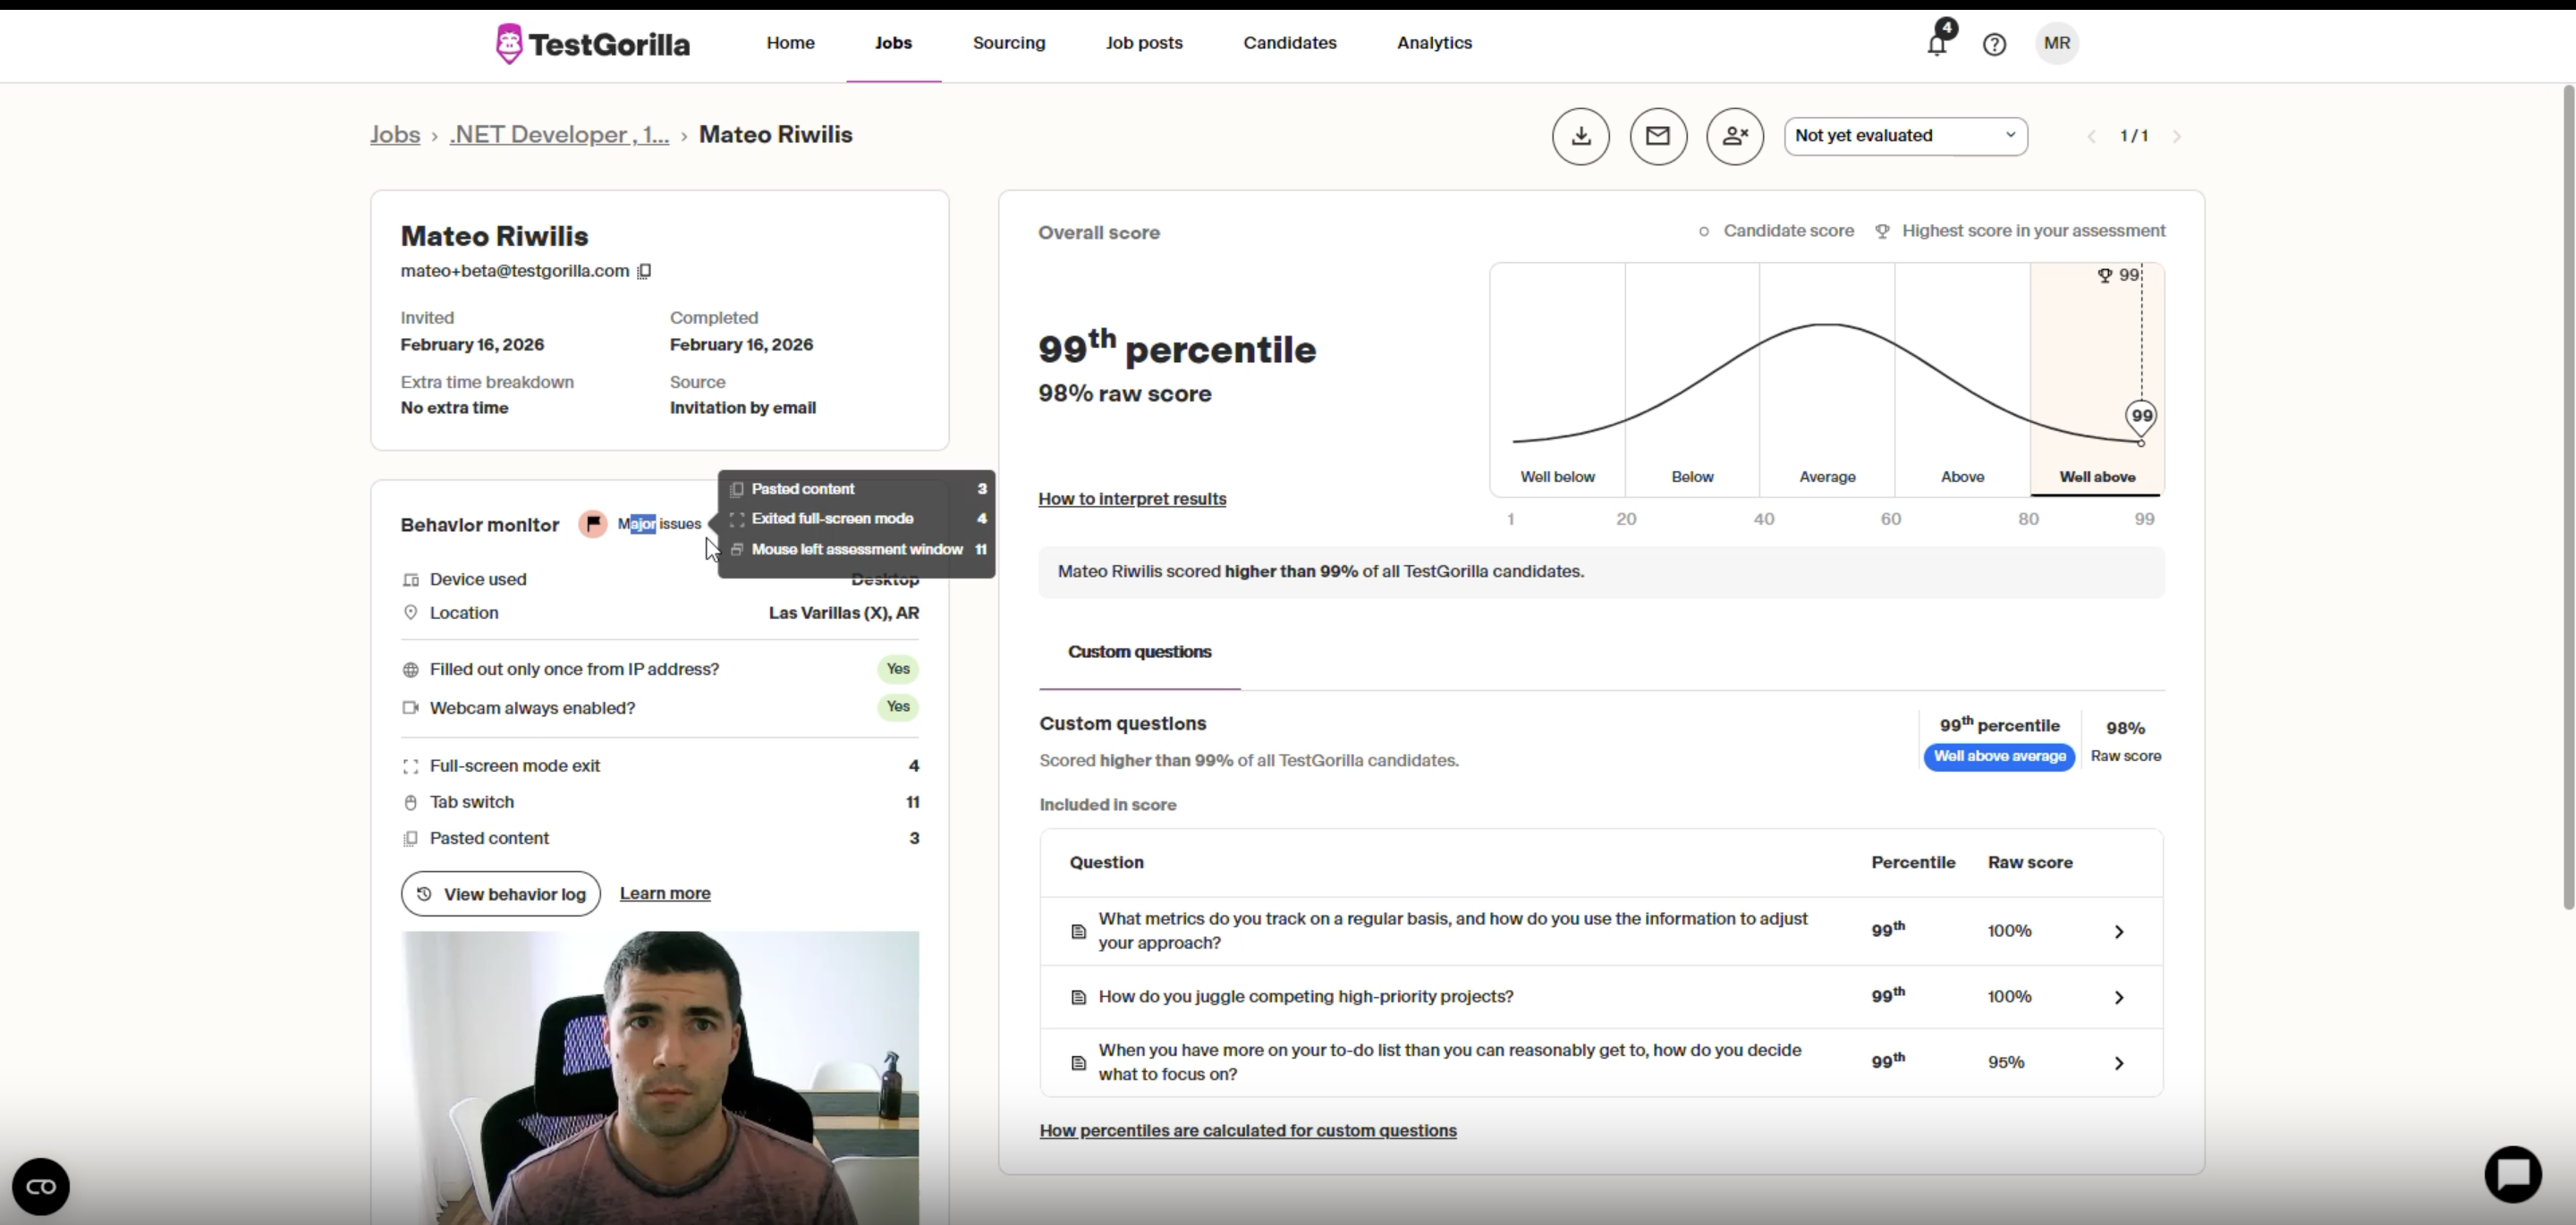2576x1225 pixels.
Task: Click the email candidate envelope icon
Action: [x=1658, y=136]
